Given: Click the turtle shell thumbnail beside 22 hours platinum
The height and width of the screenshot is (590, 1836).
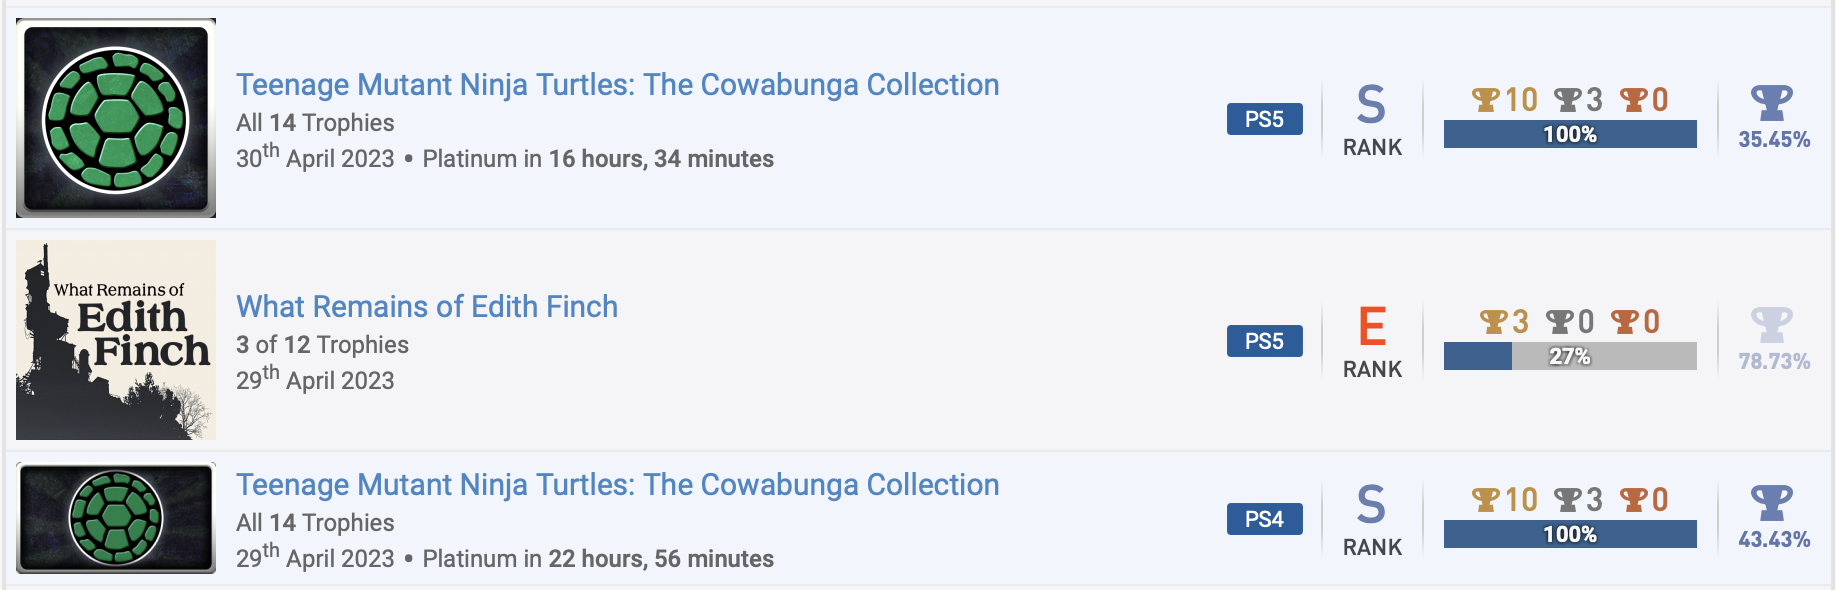Looking at the screenshot, I should coord(116,518).
